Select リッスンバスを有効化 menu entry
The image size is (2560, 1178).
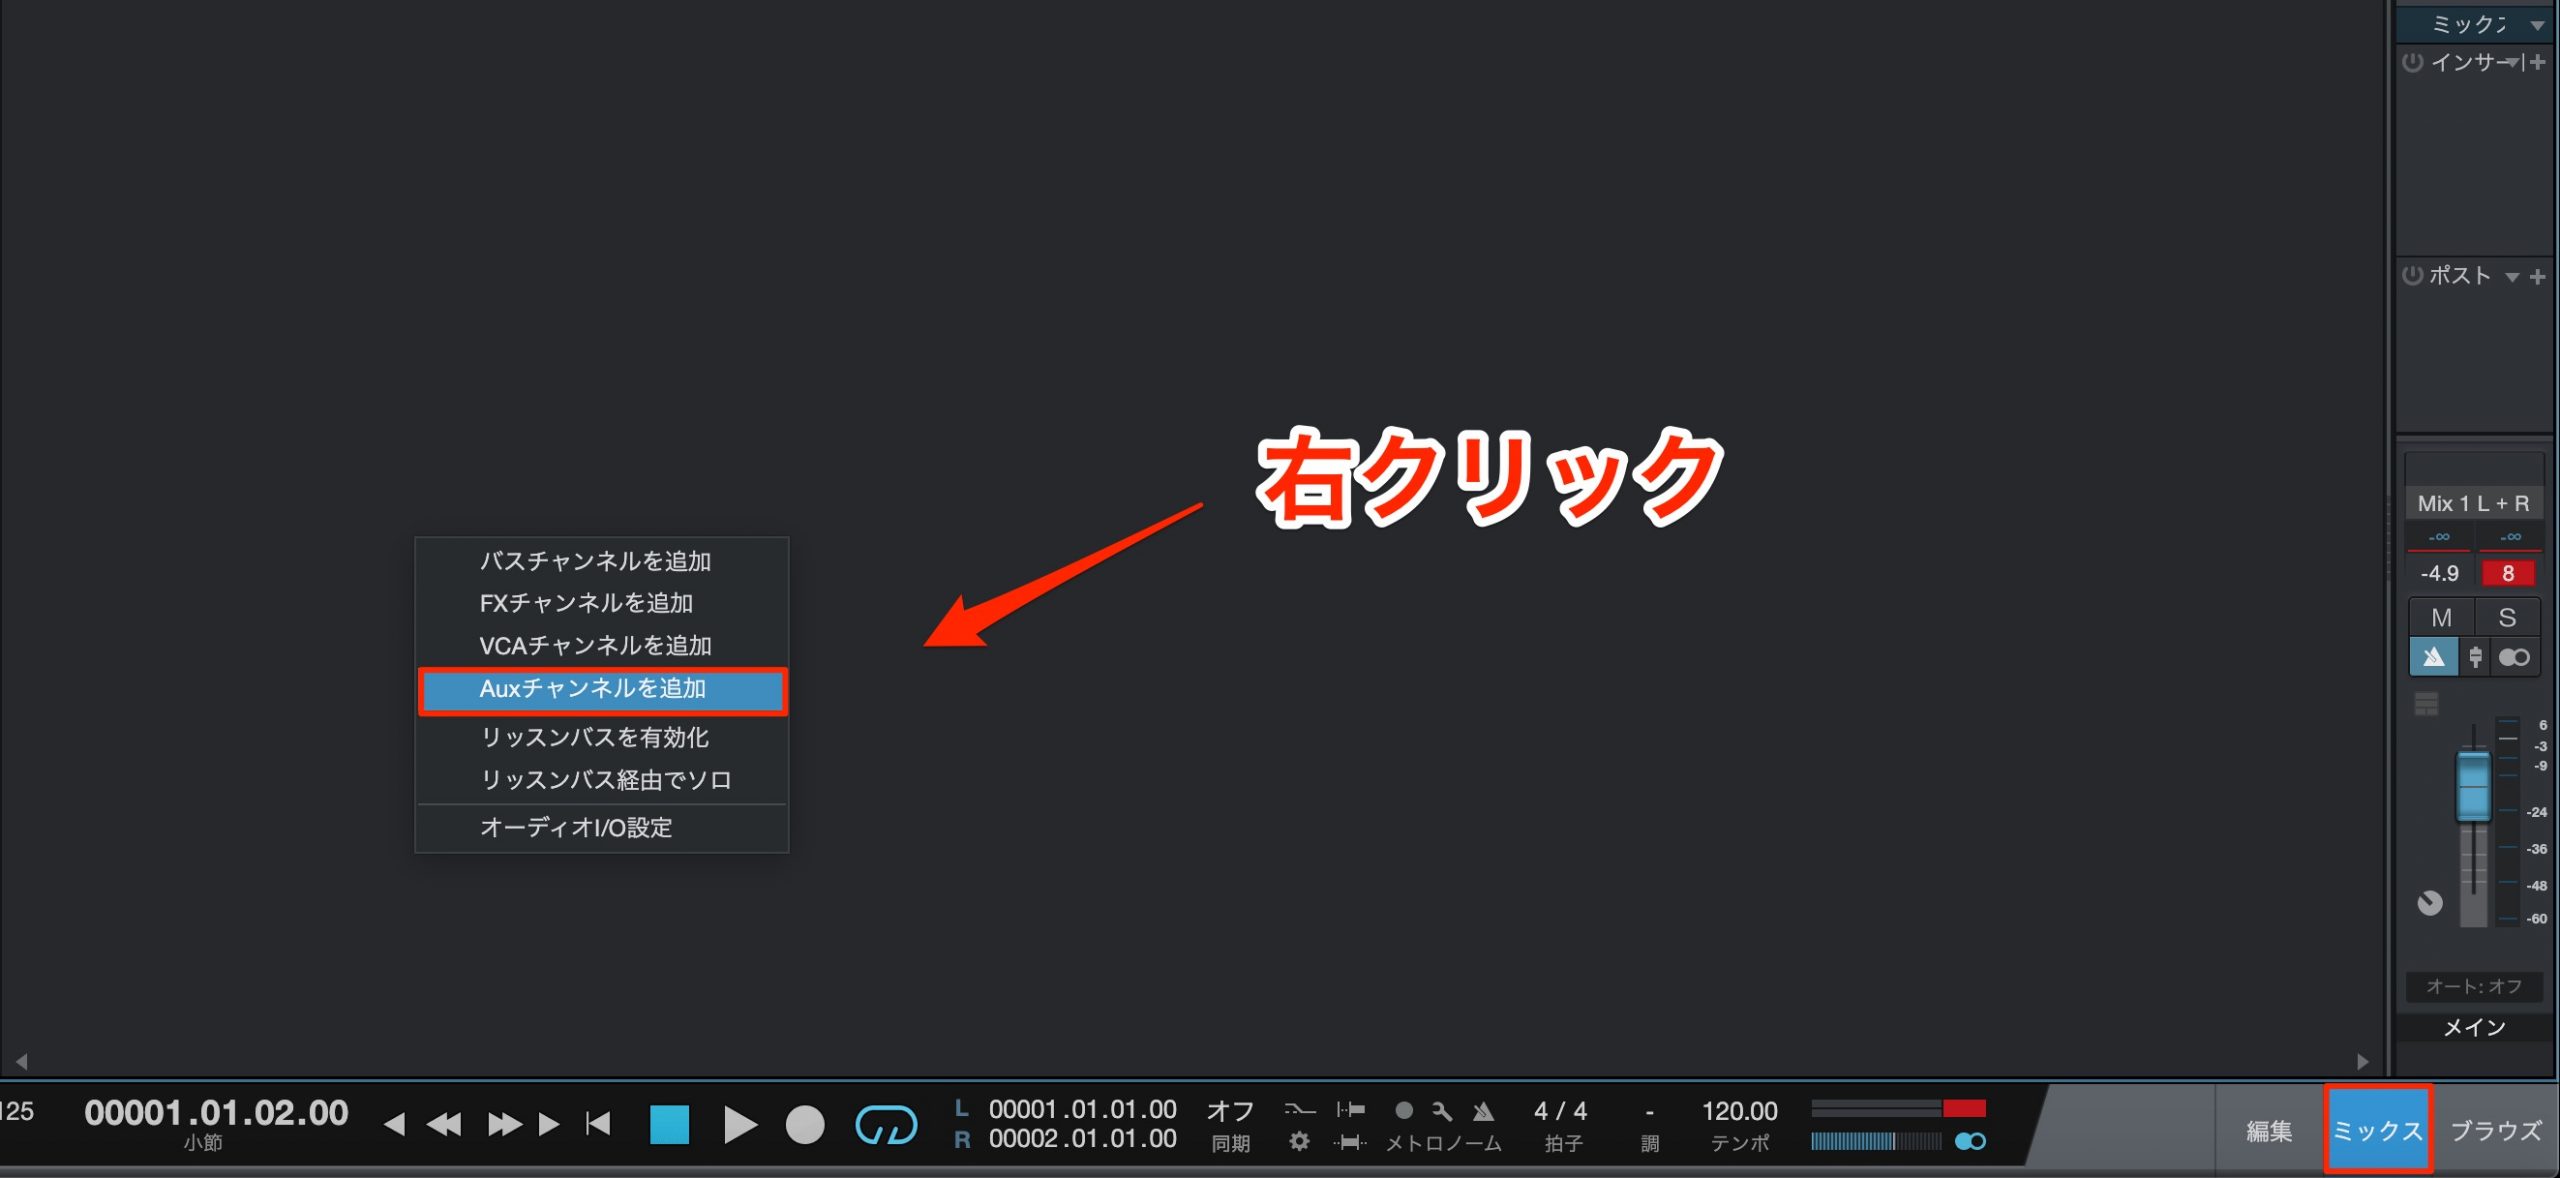(602, 737)
